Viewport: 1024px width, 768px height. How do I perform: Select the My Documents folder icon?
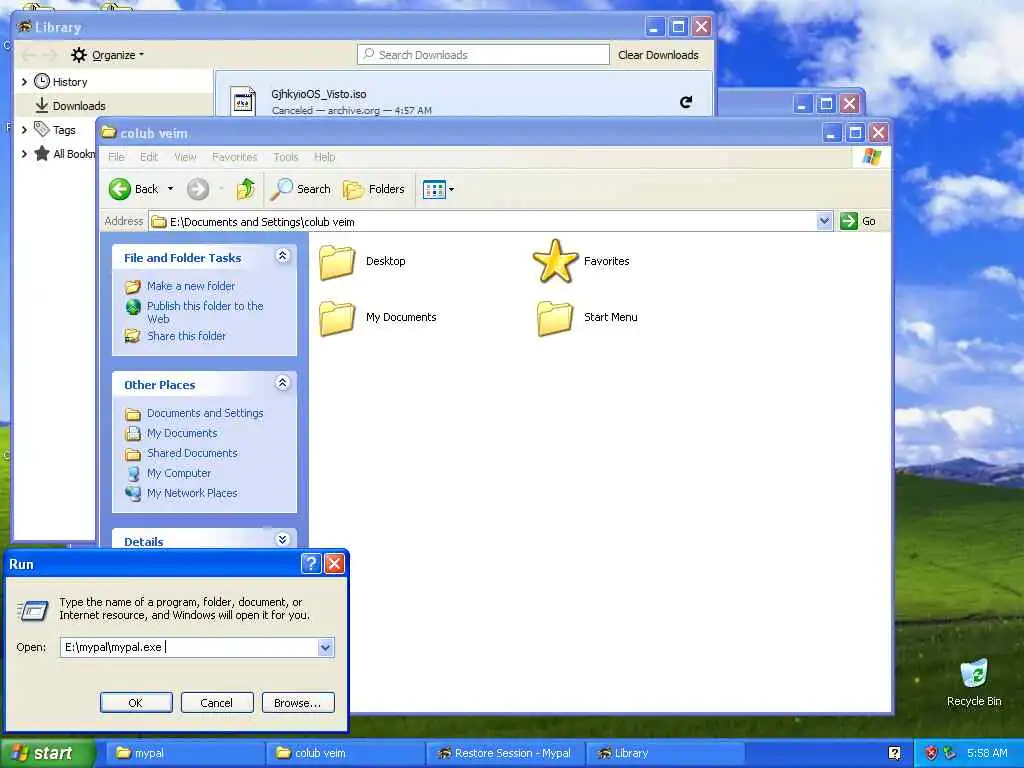[337, 317]
